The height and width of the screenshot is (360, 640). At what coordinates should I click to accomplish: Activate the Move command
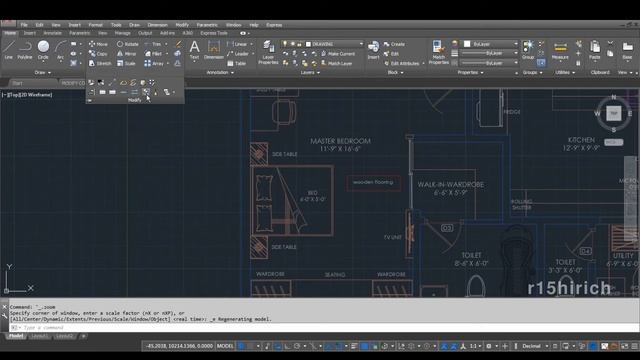coord(98,44)
